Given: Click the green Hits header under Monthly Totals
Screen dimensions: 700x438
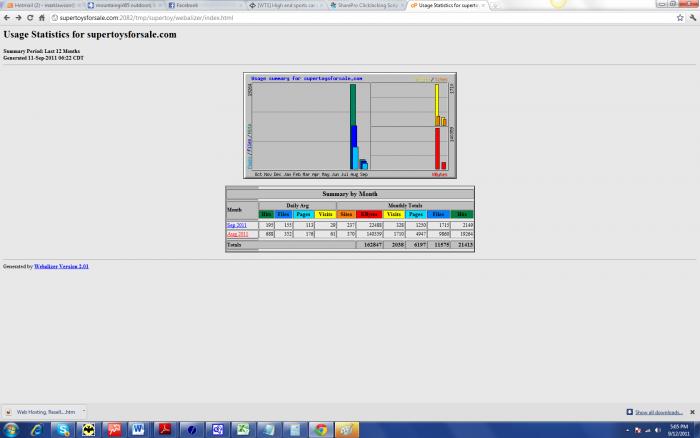Looking at the screenshot, I should [462, 215].
